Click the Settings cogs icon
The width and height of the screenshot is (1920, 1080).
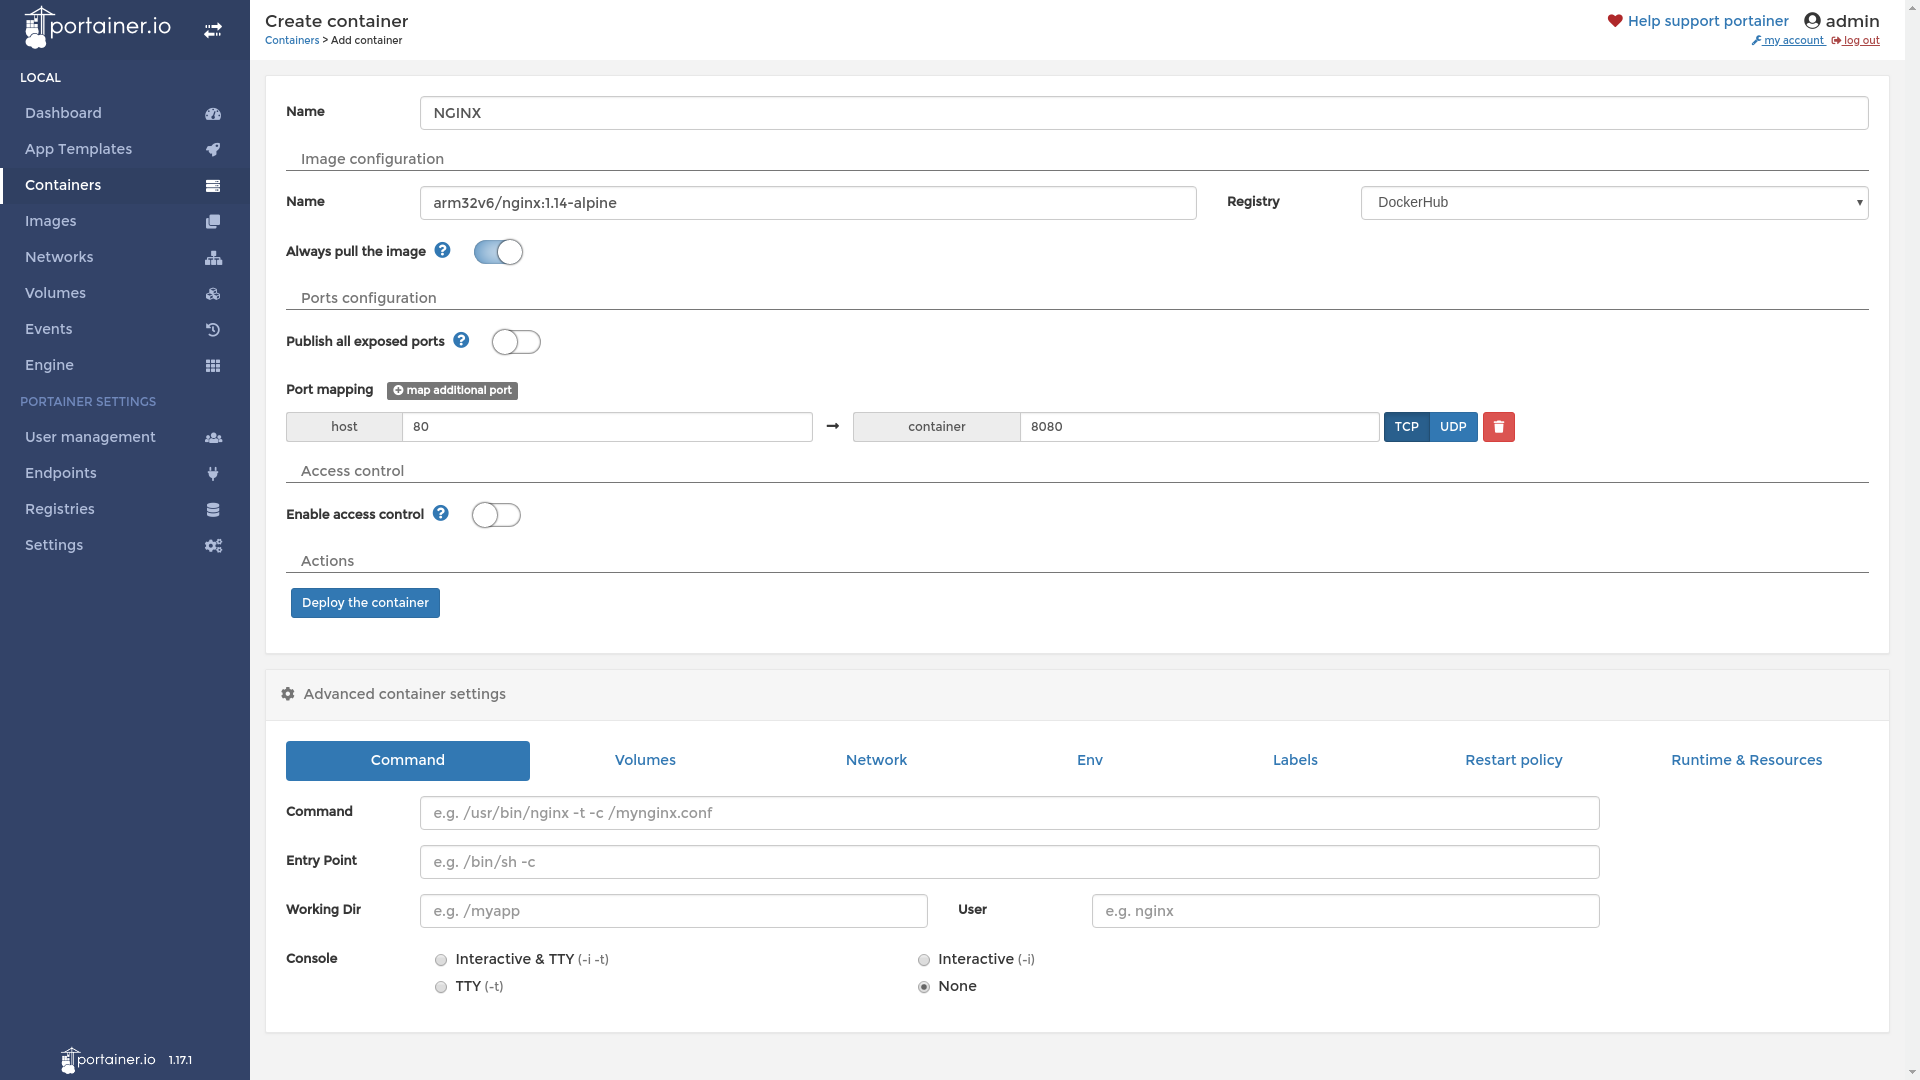click(213, 546)
